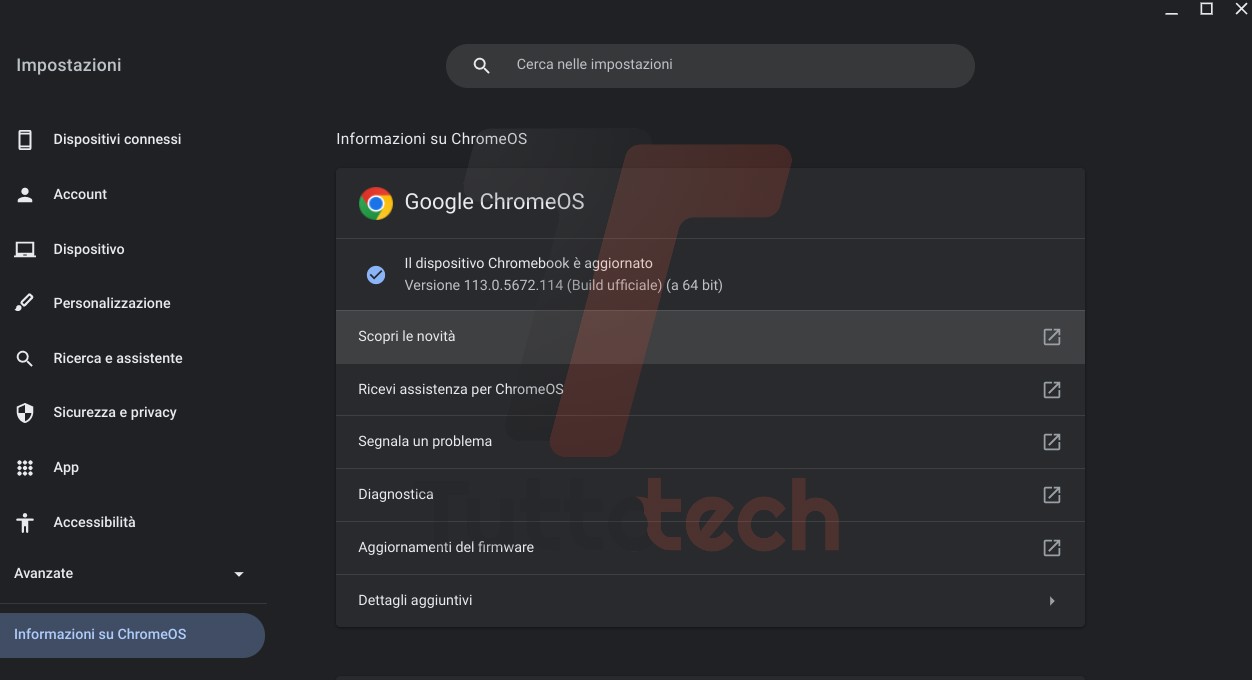Screen dimensions: 1252x680
Task: Click the Dispositivo laptop icon
Action: coord(25,250)
